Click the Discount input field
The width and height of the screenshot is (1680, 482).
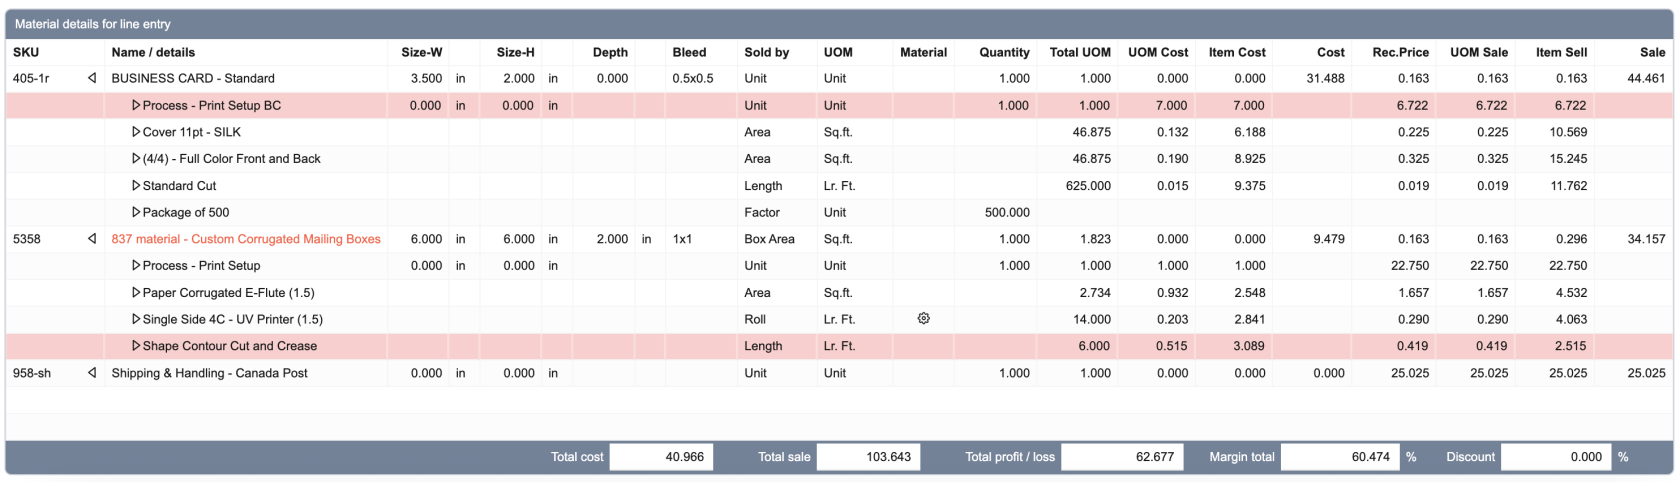point(1555,457)
